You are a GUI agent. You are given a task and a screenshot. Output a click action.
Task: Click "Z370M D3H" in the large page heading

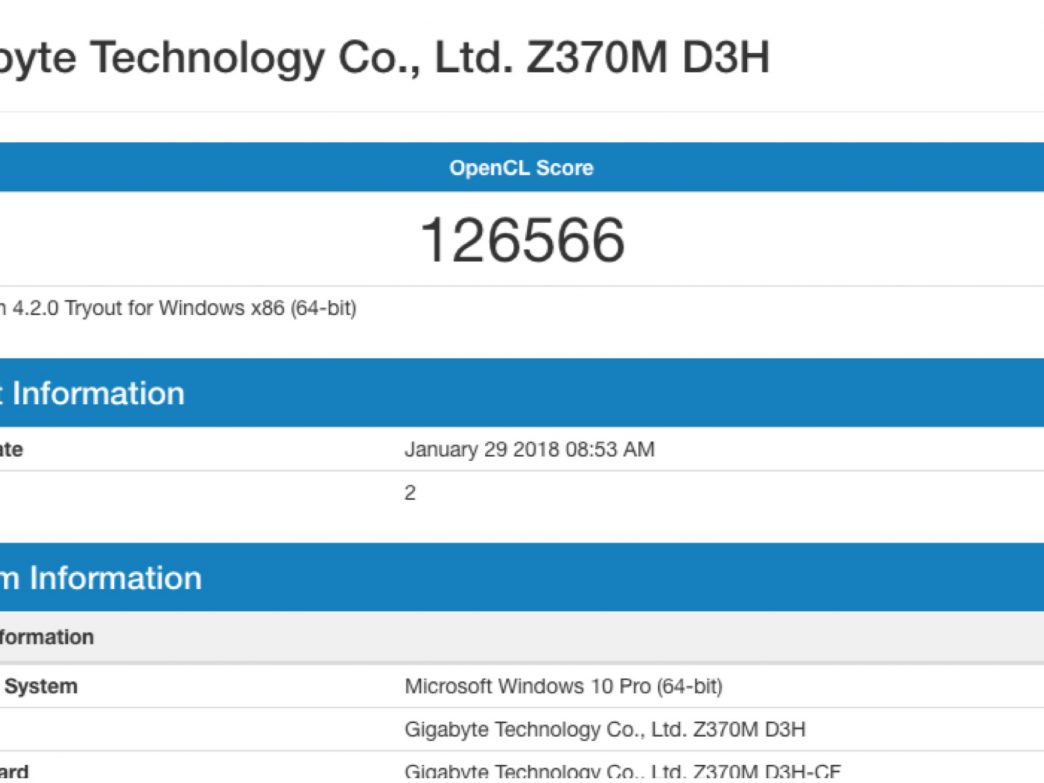pos(647,58)
